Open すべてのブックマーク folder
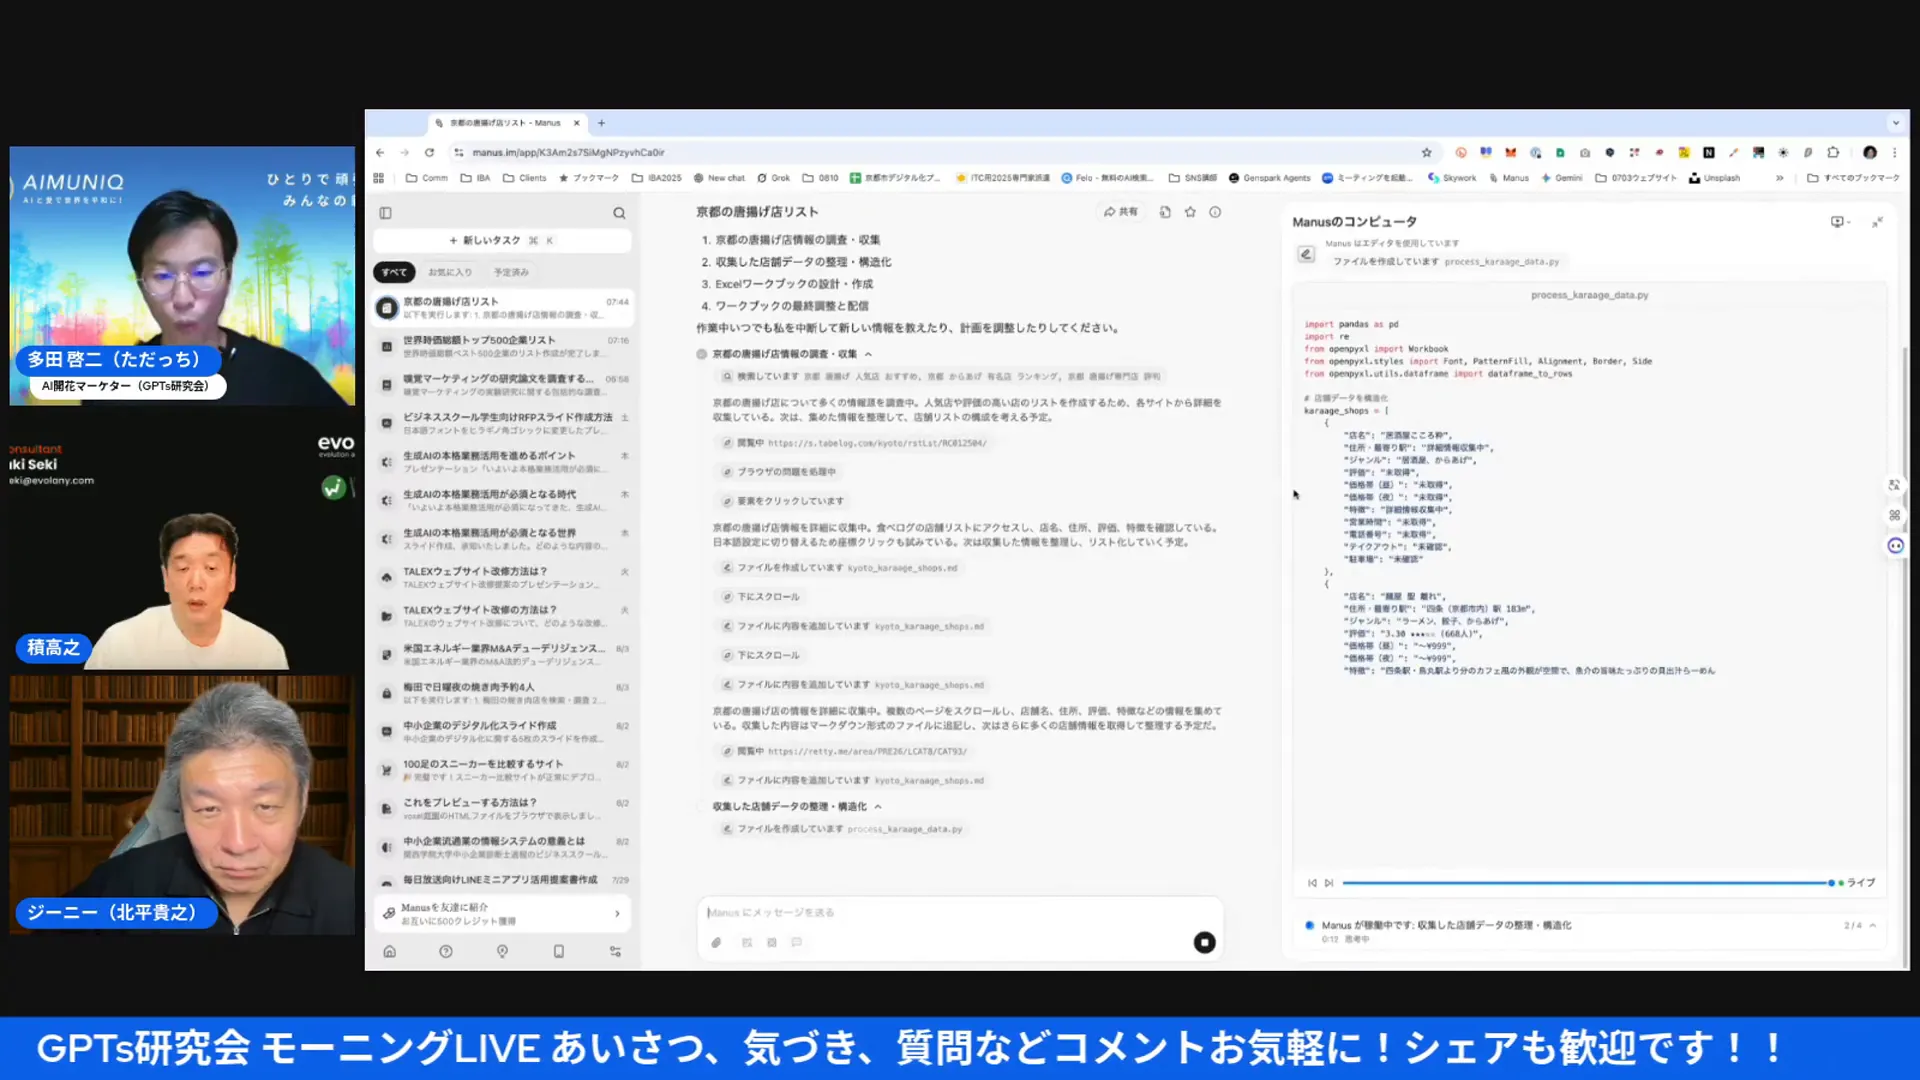1920x1080 pixels. [x=1853, y=178]
